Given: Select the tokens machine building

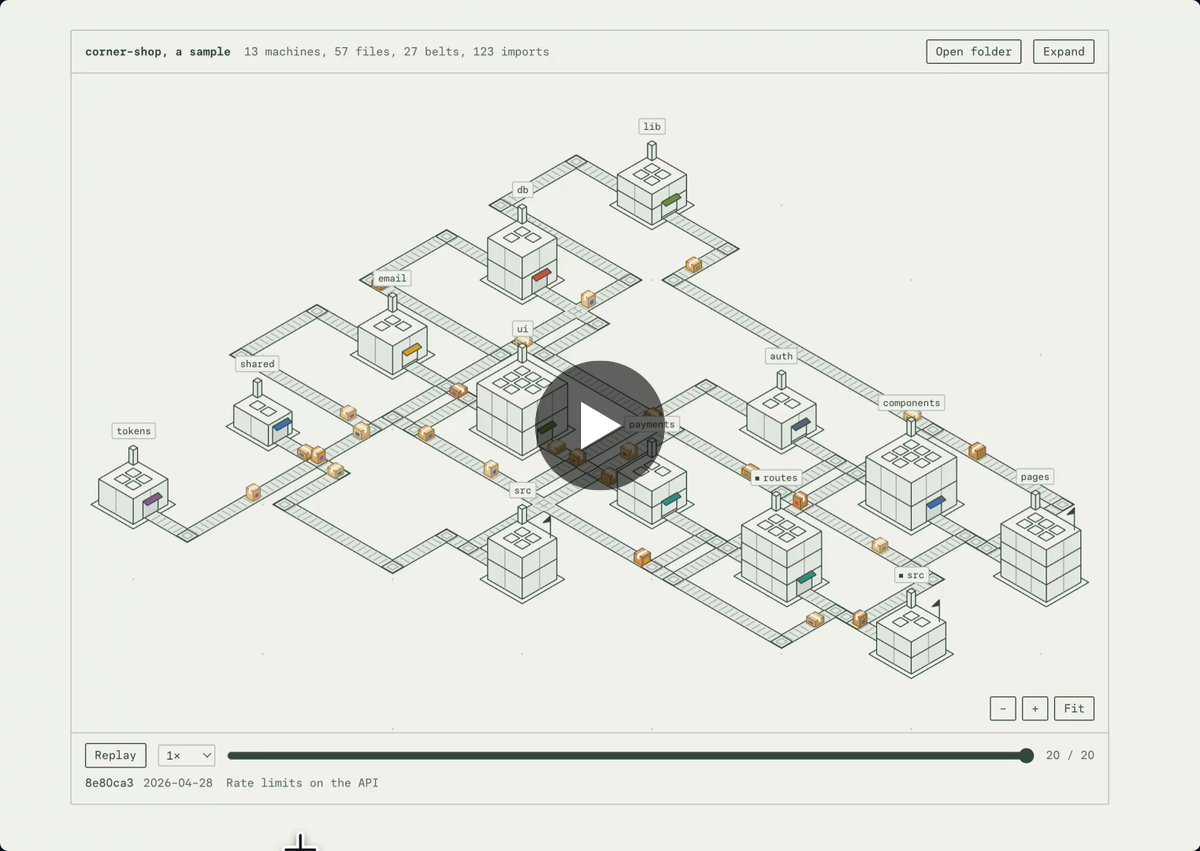Looking at the screenshot, I should click(x=132, y=492).
